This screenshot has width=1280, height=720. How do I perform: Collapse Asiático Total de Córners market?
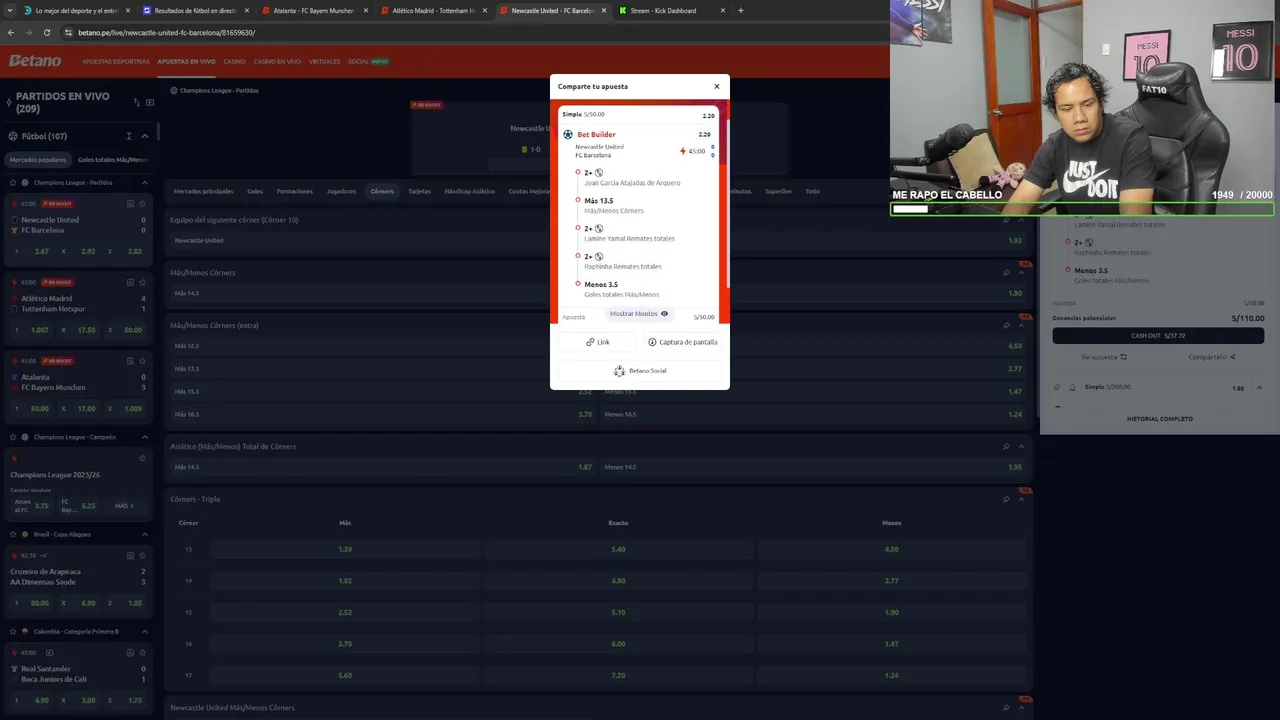pyautogui.click(x=1021, y=446)
